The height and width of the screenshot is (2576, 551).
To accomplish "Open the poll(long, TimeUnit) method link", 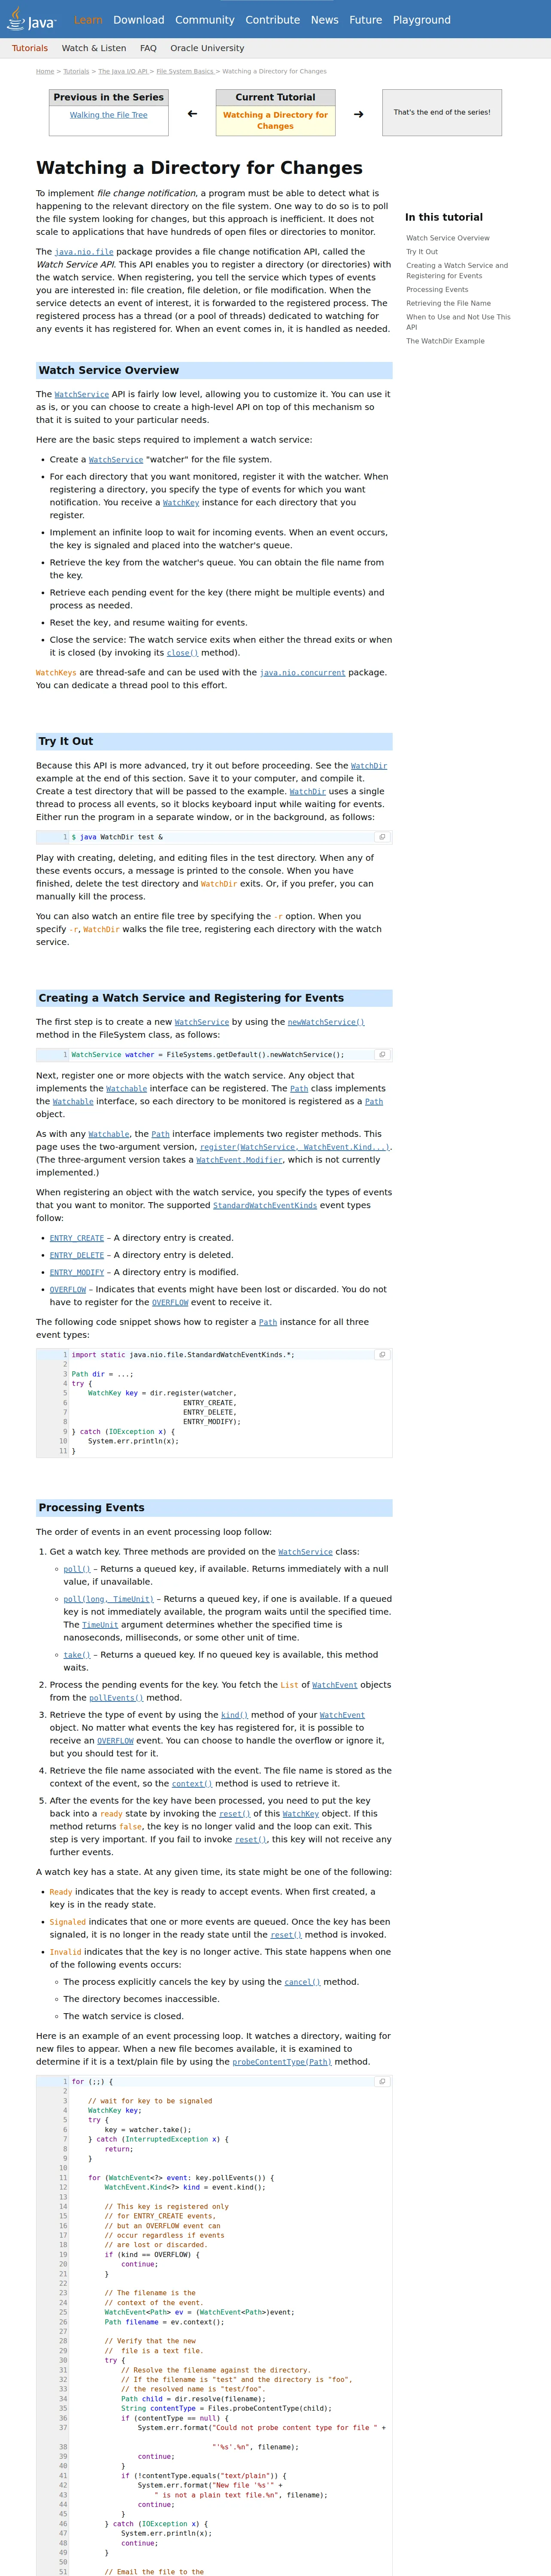I will (109, 1599).
